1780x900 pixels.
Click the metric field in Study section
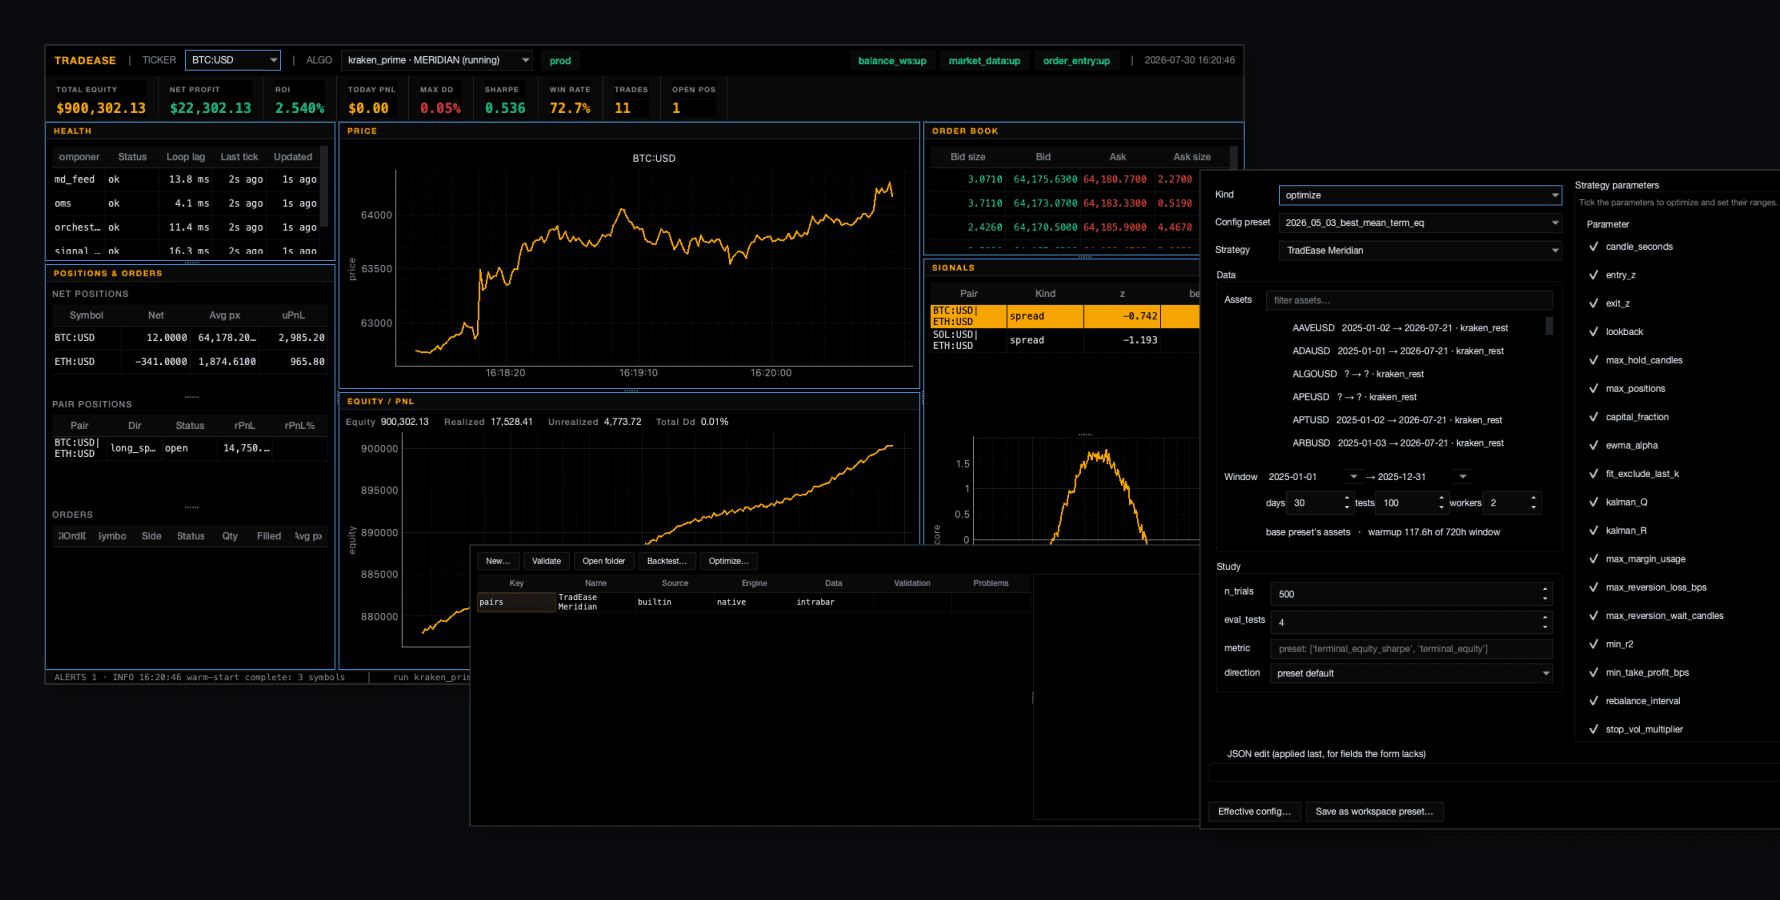pyautogui.click(x=1412, y=649)
